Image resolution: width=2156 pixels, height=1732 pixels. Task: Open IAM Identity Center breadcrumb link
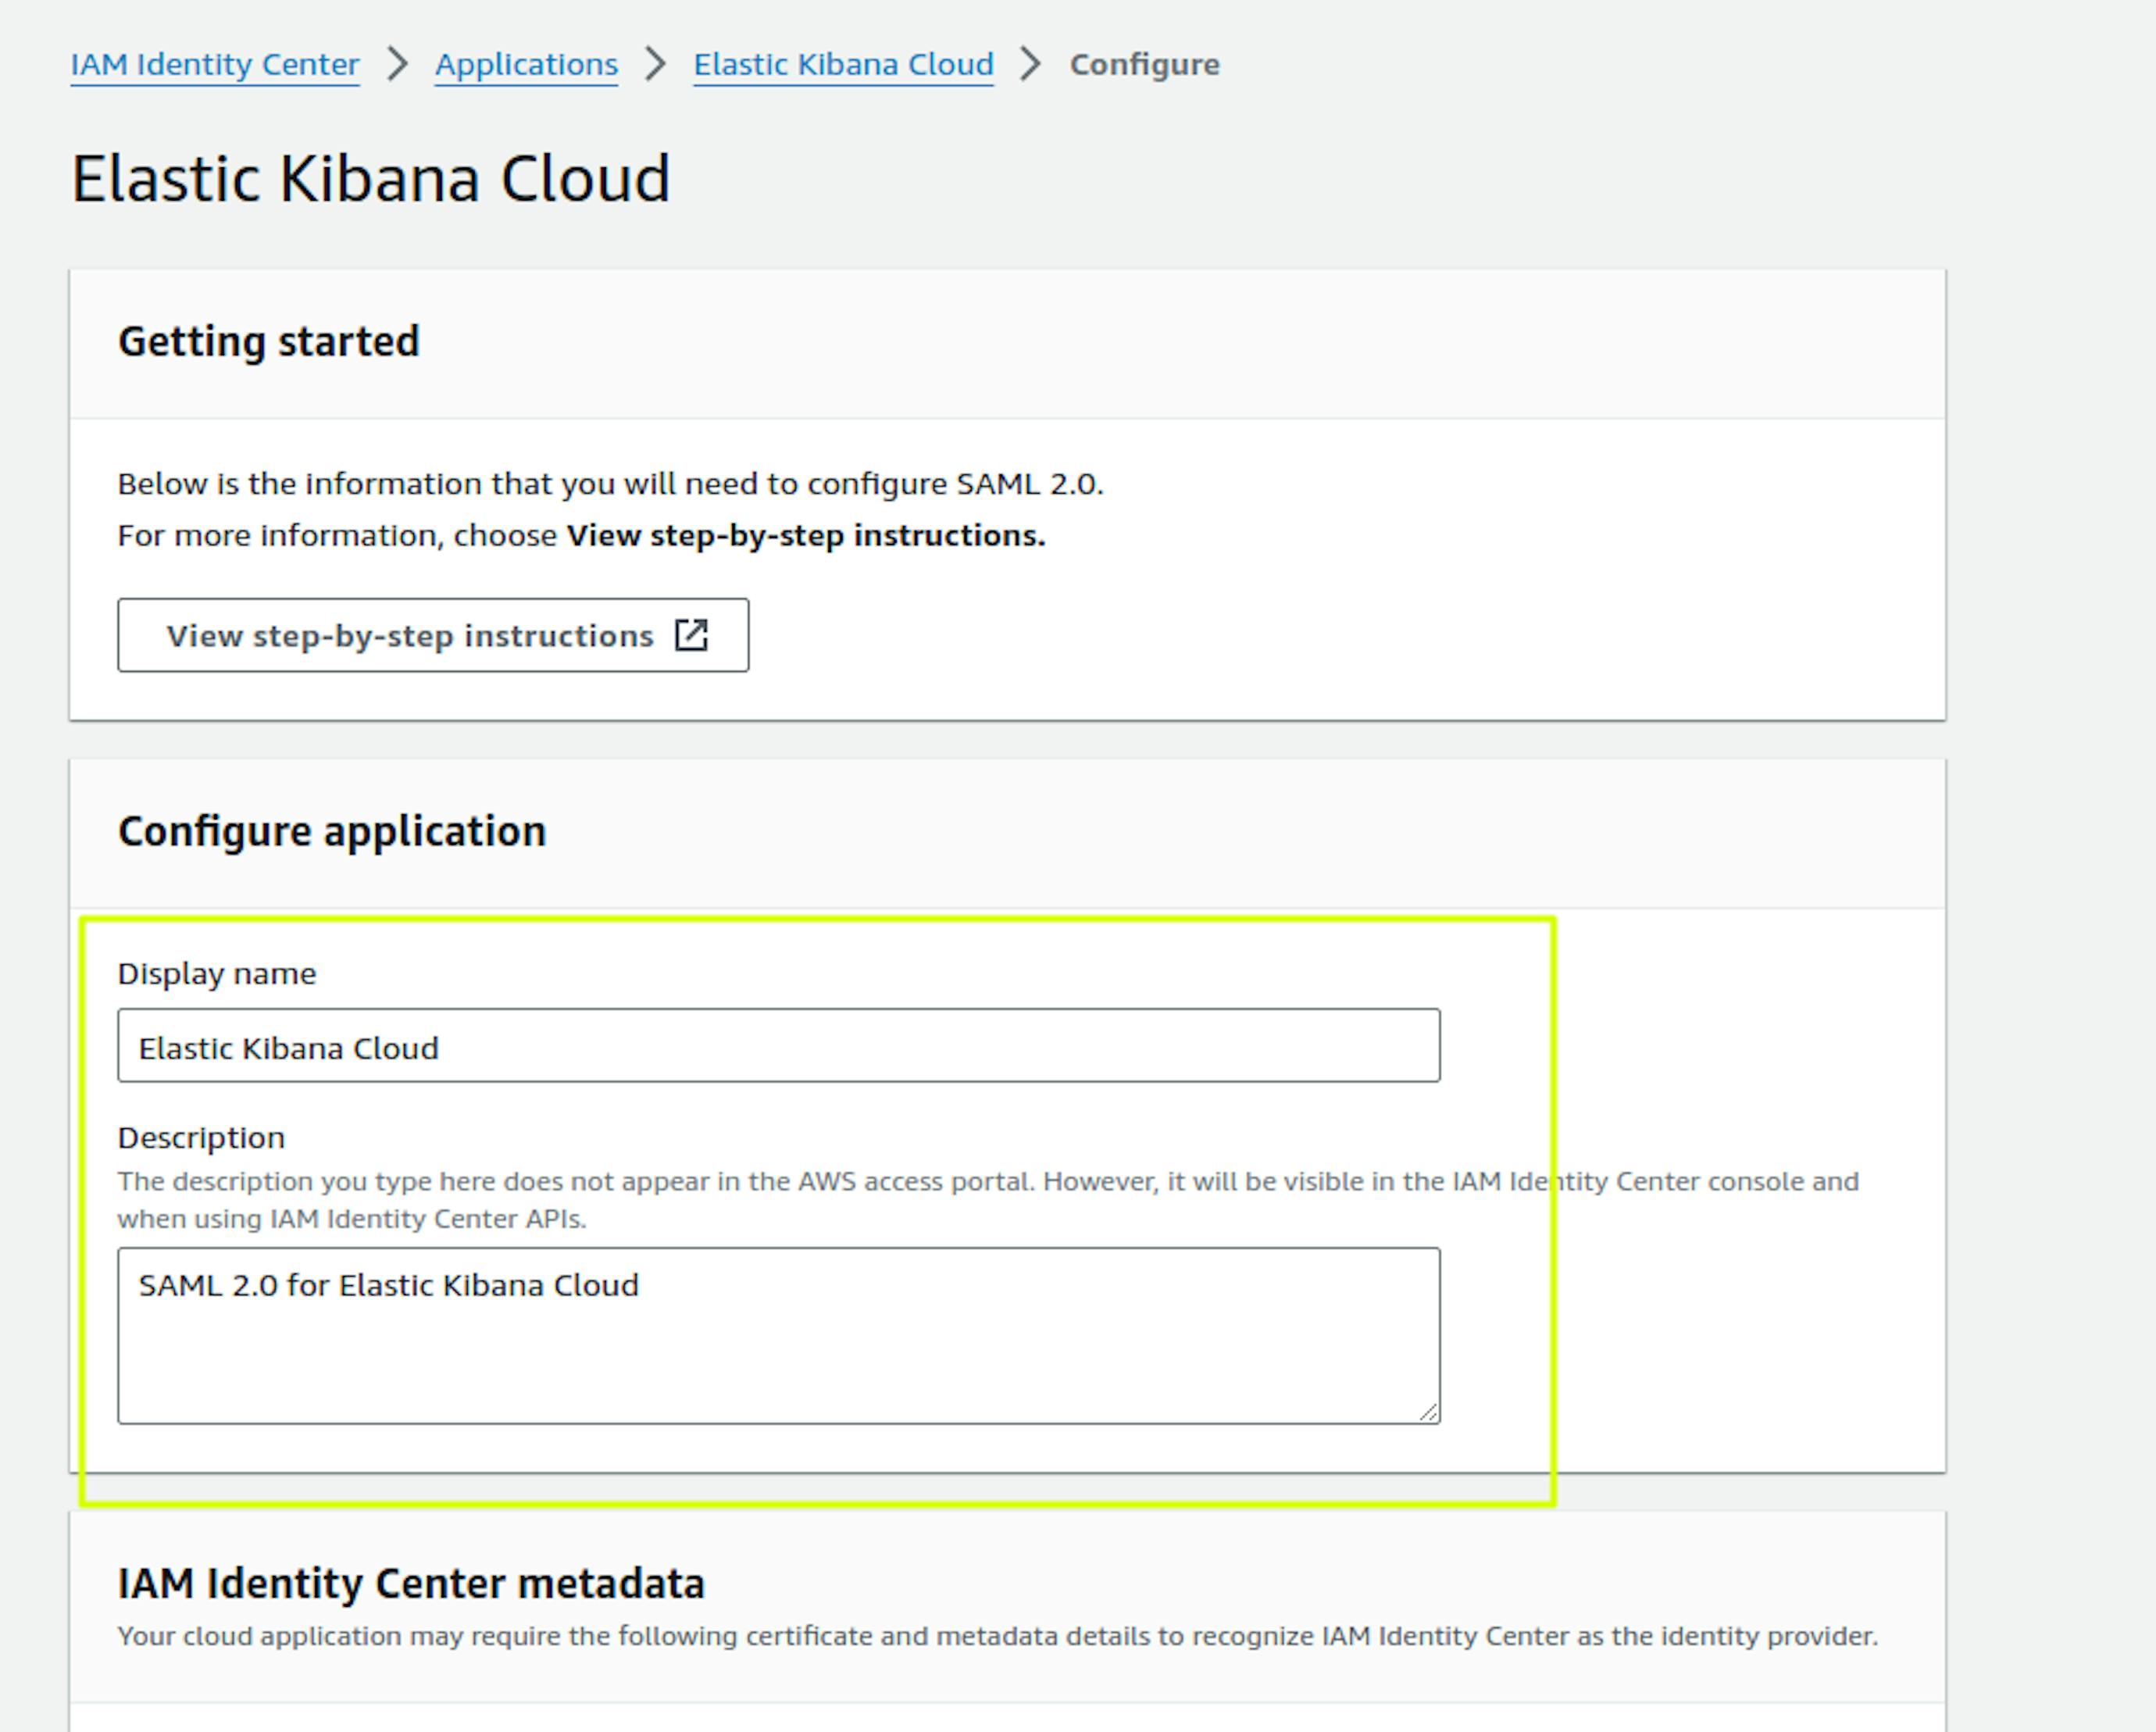tap(215, 64)
